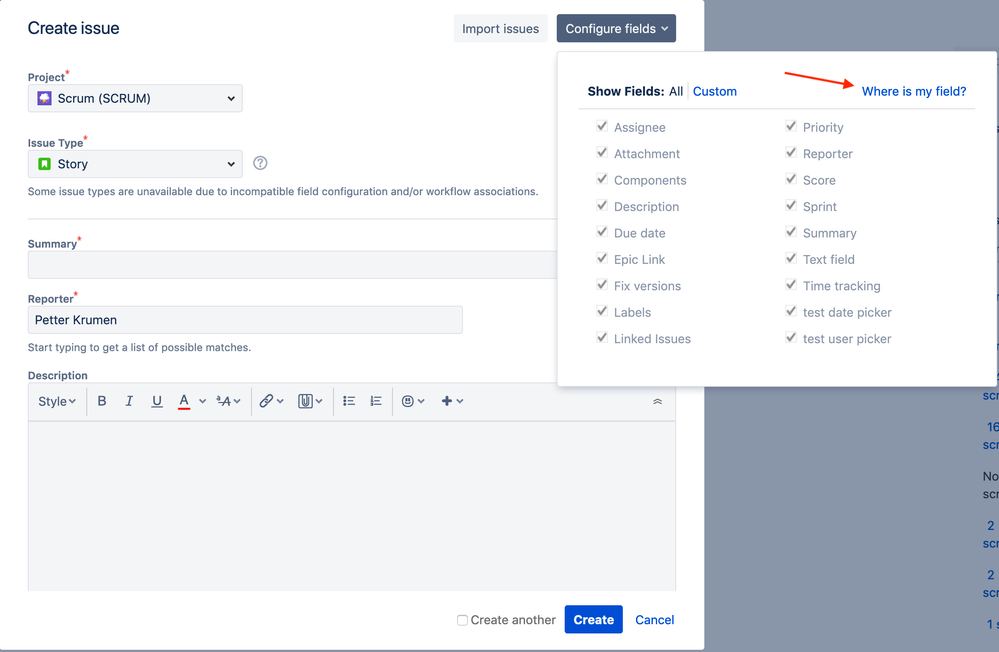Open more formatting options menu
The image size is (999, 652).
pos(229,401)
